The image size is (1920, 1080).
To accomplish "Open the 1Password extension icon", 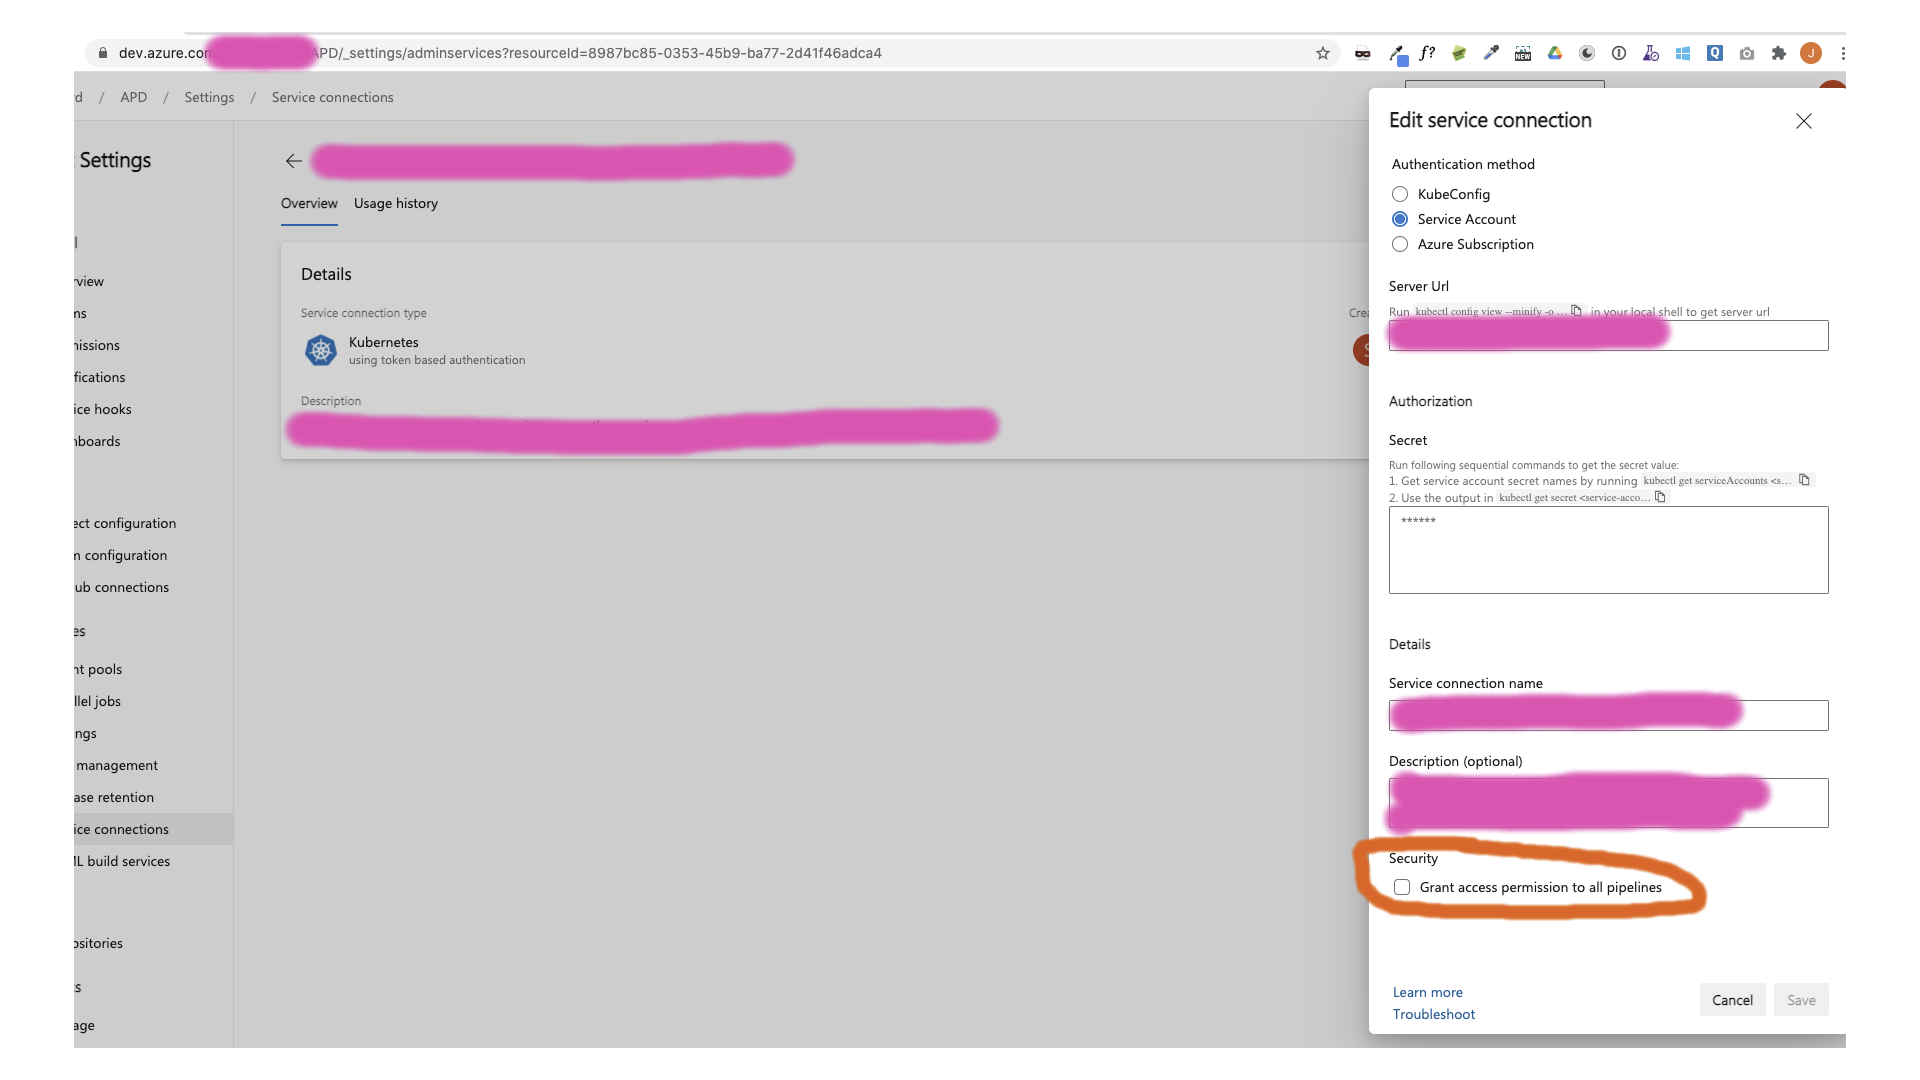I will click(x=1619, y=53).
